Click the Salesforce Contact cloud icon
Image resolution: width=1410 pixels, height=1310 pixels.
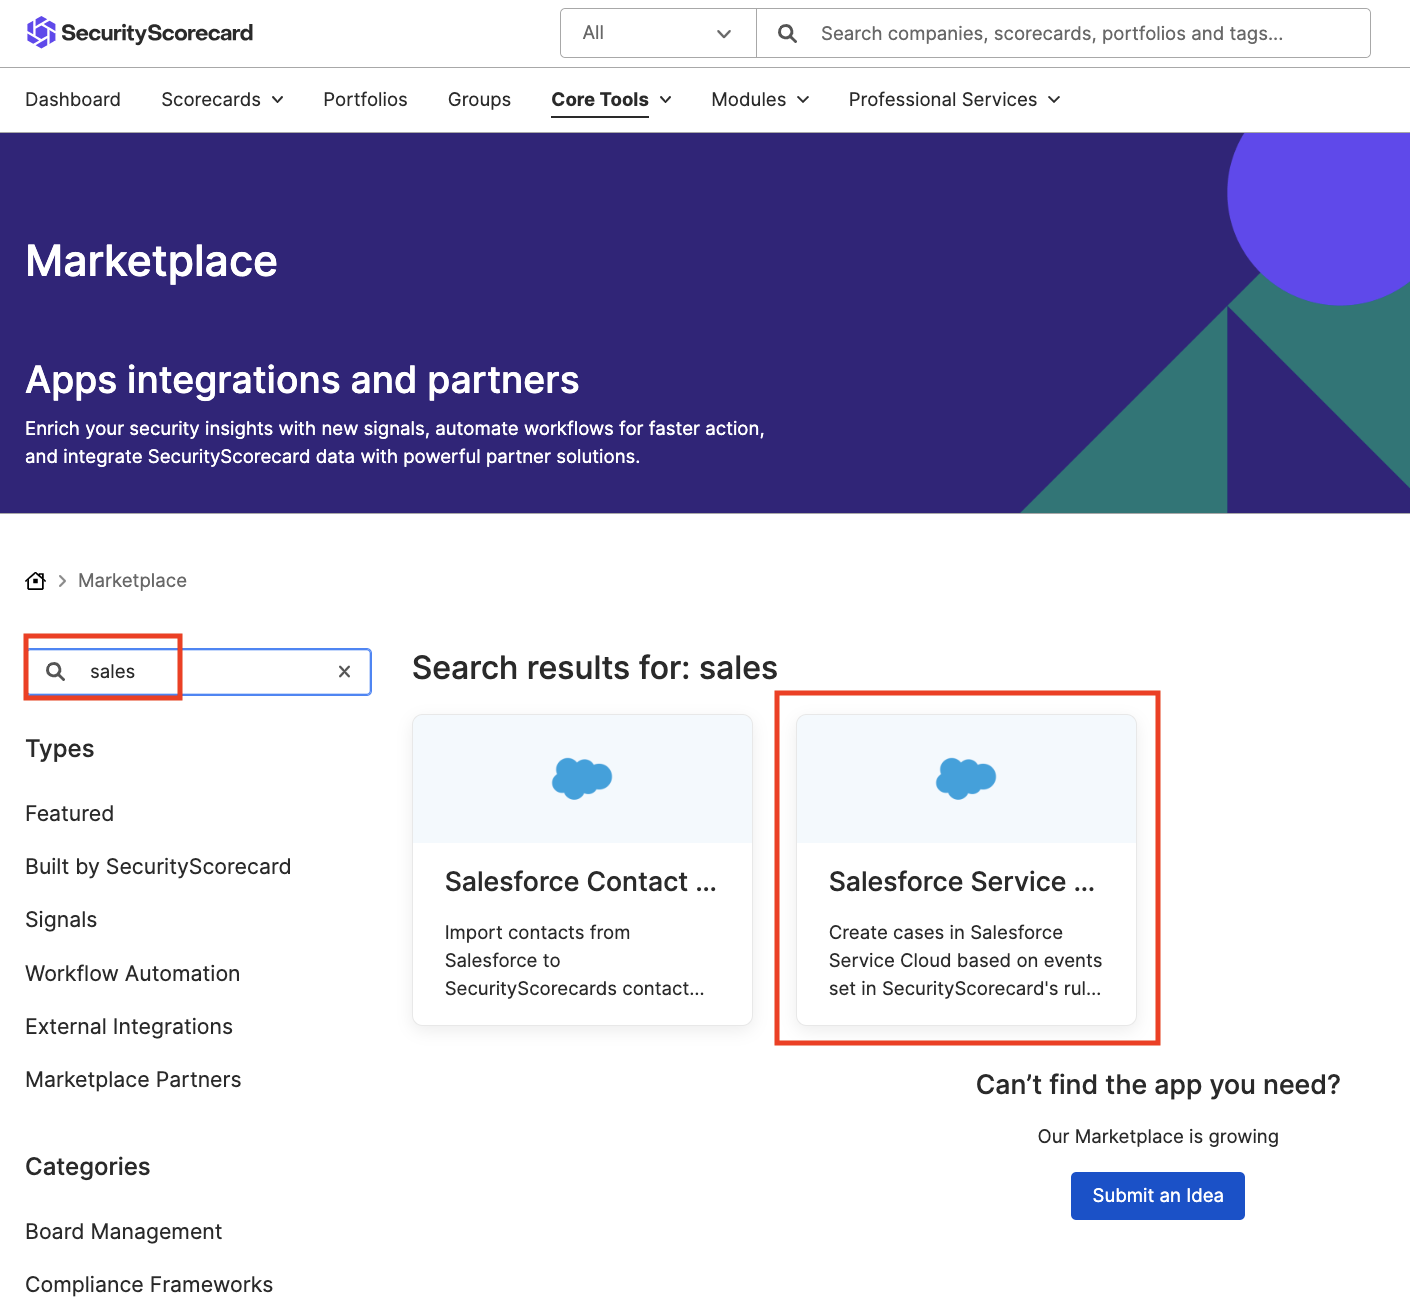pos(582,778)
